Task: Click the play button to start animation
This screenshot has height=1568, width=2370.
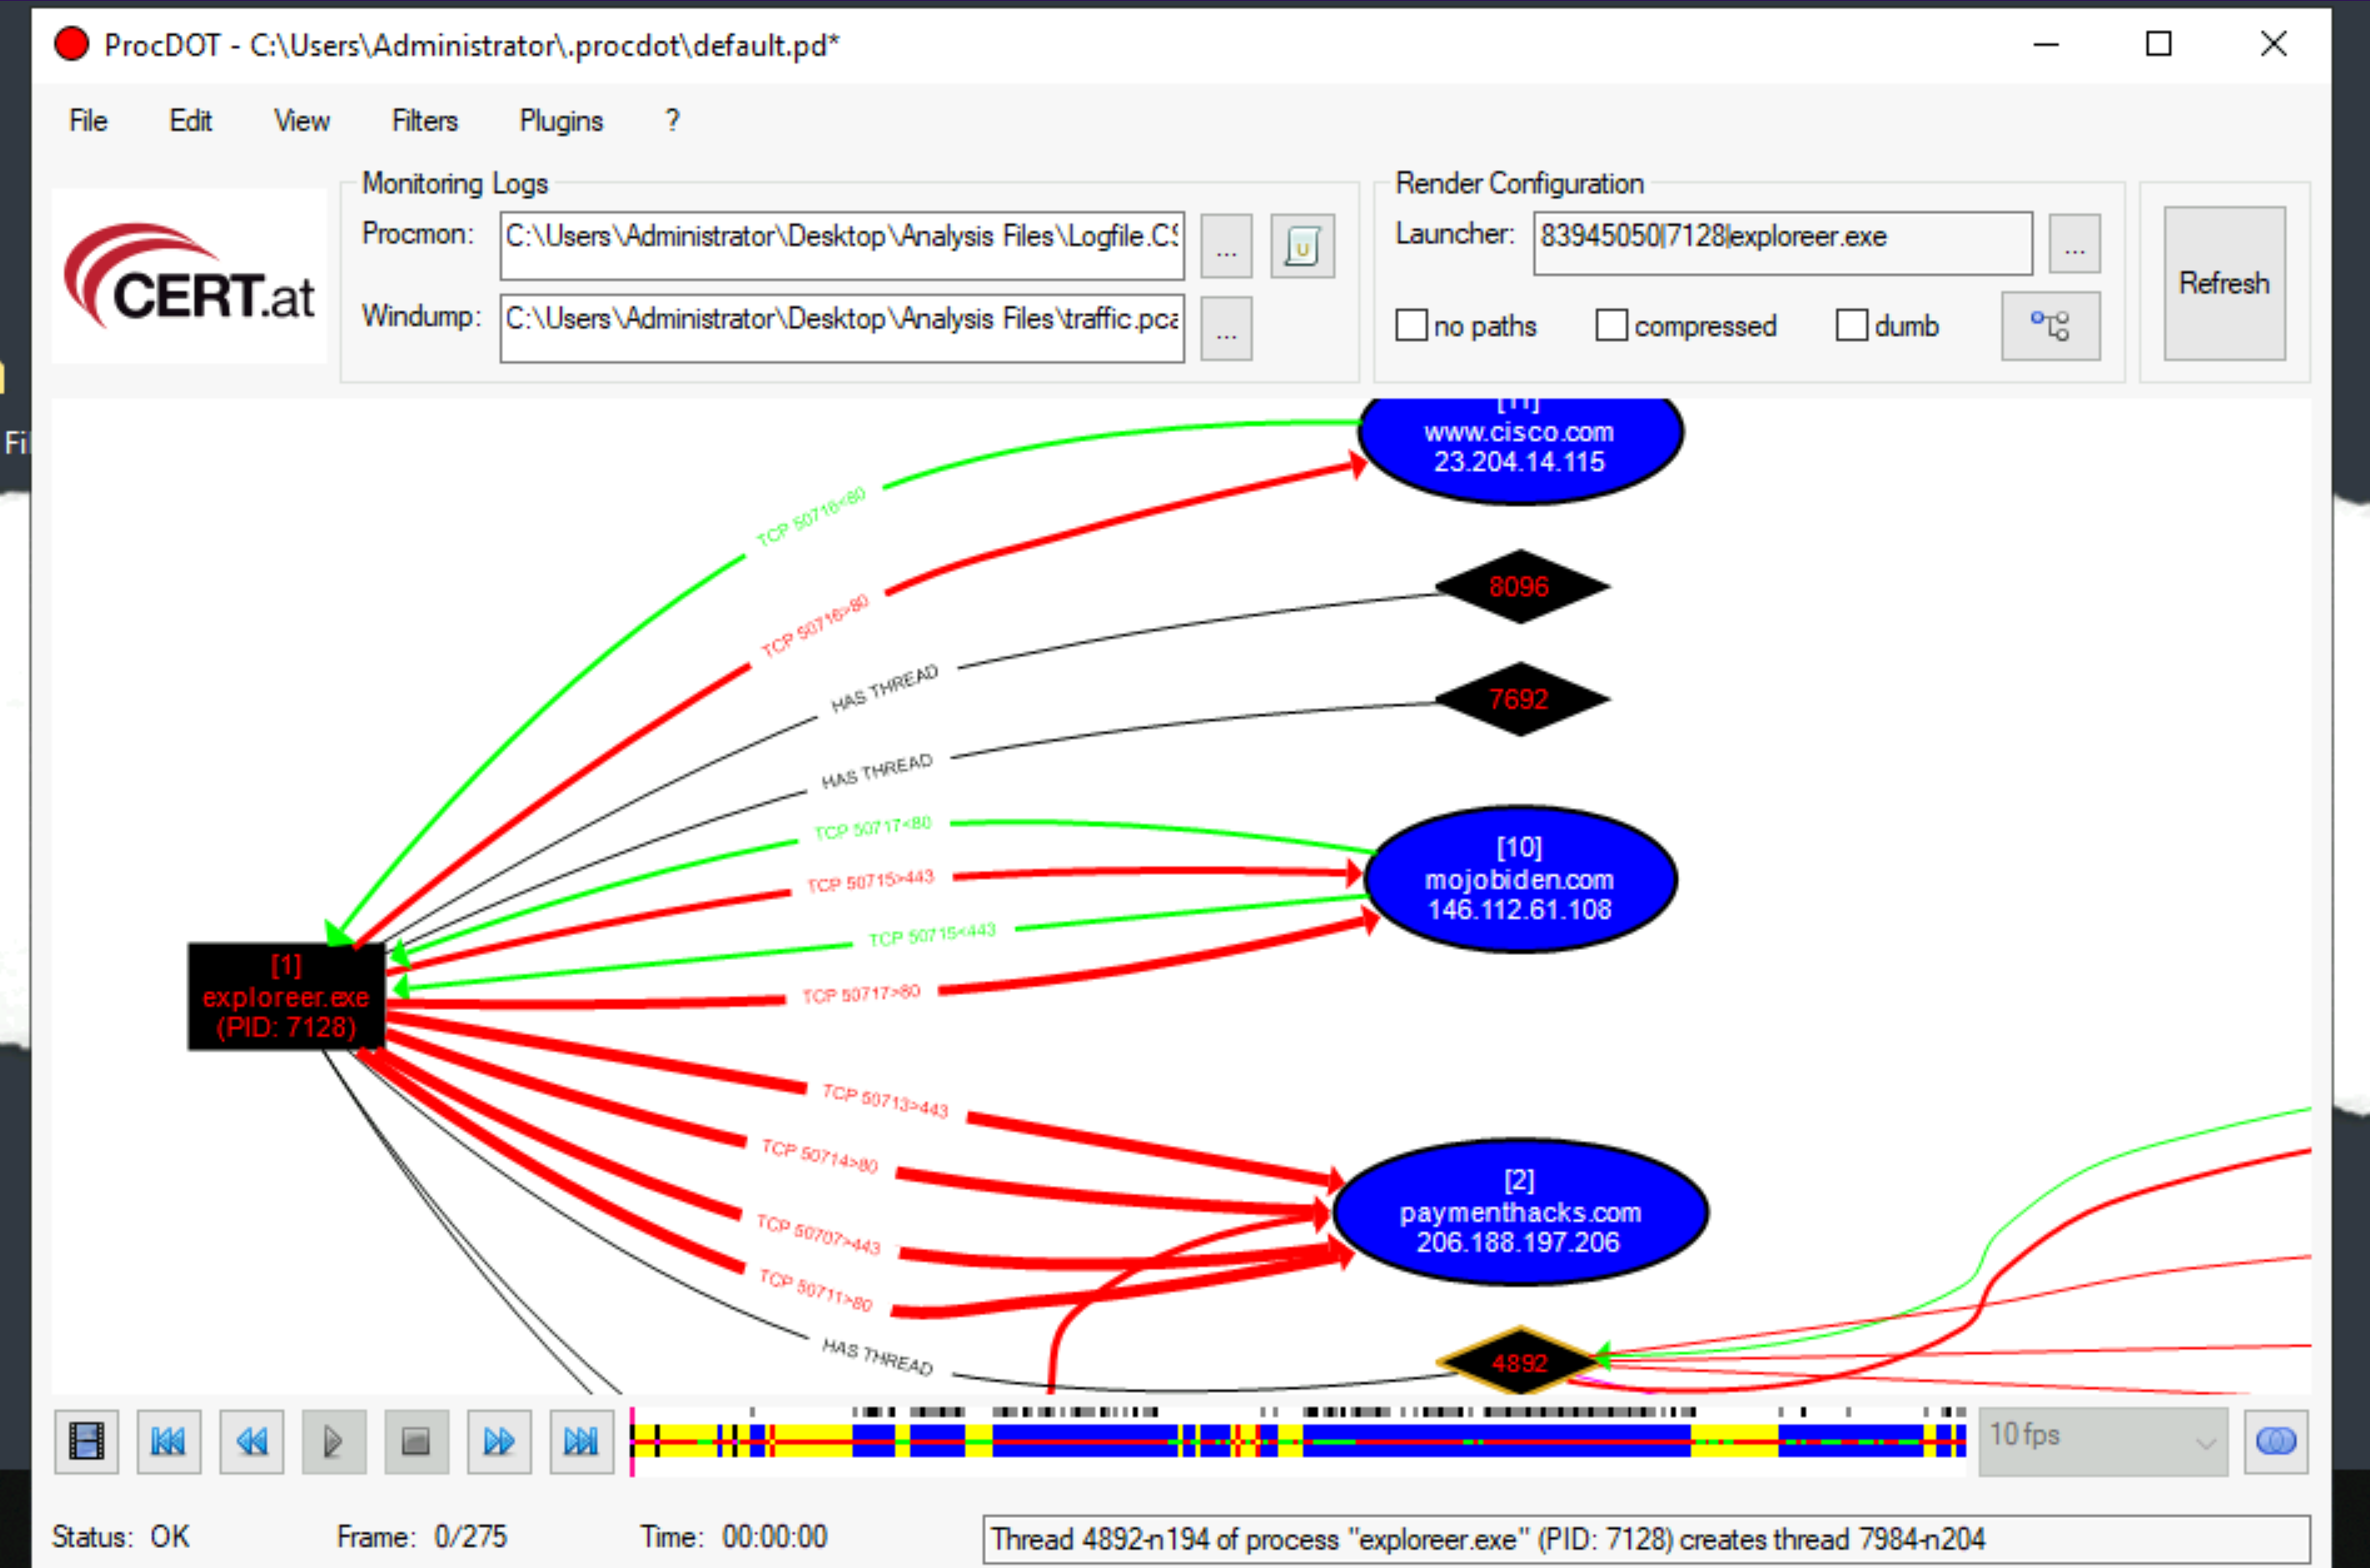Action: click(336, 1440)
